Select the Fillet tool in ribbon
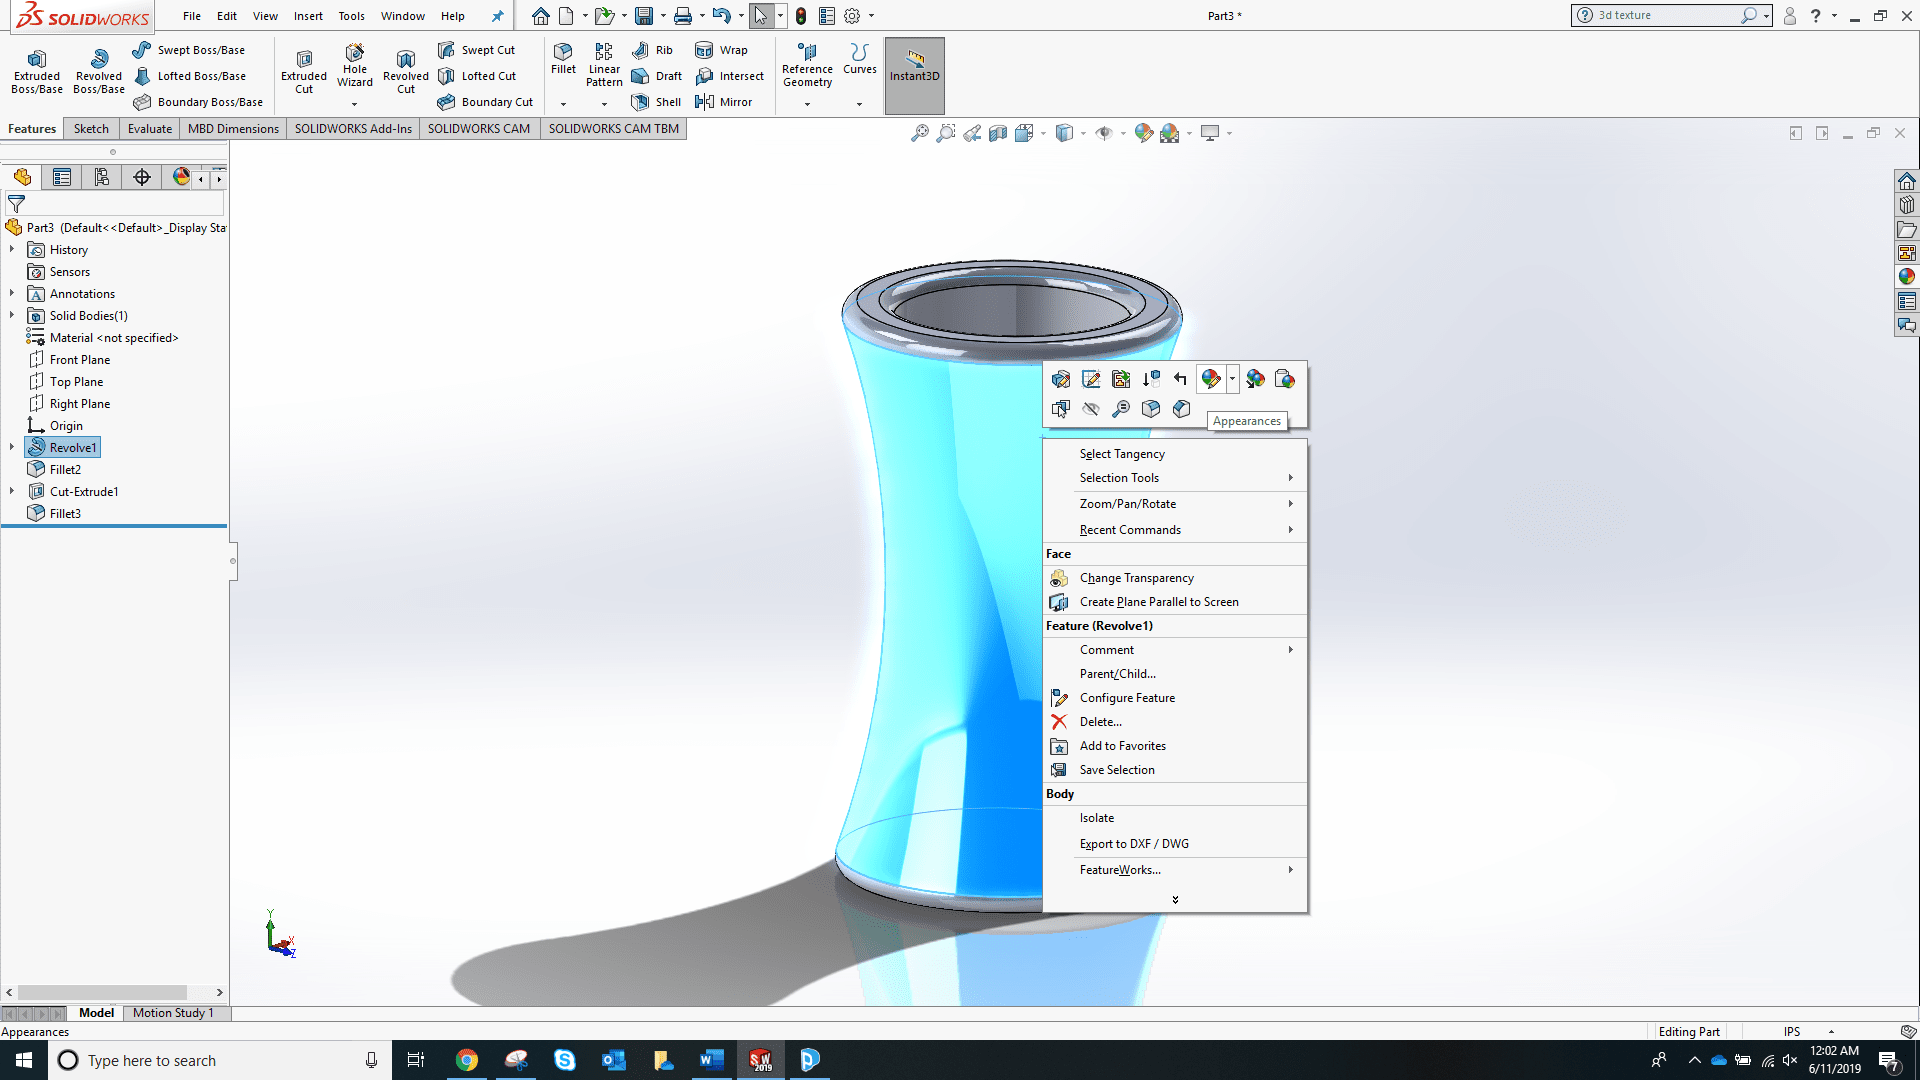Screen dimensions: 1920x1080 (563, 58)
